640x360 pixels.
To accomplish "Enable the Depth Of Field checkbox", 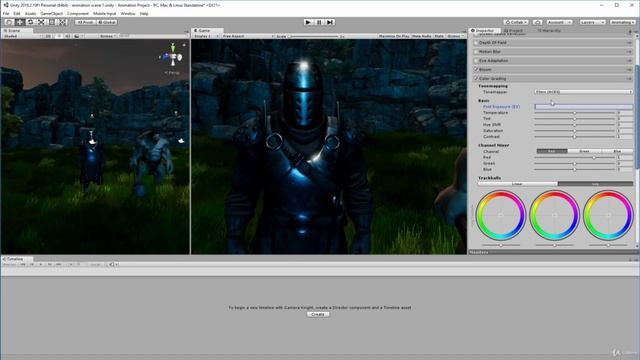I will tap(476, 42).
